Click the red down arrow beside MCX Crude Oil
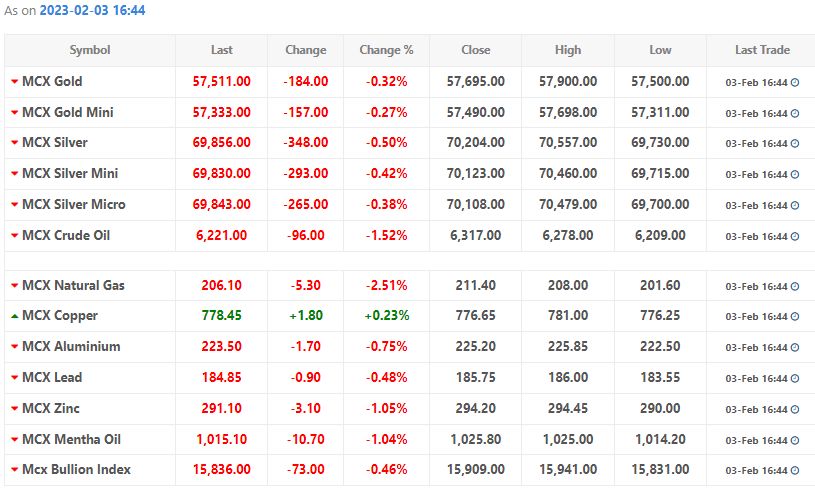 tap(15, 236)
